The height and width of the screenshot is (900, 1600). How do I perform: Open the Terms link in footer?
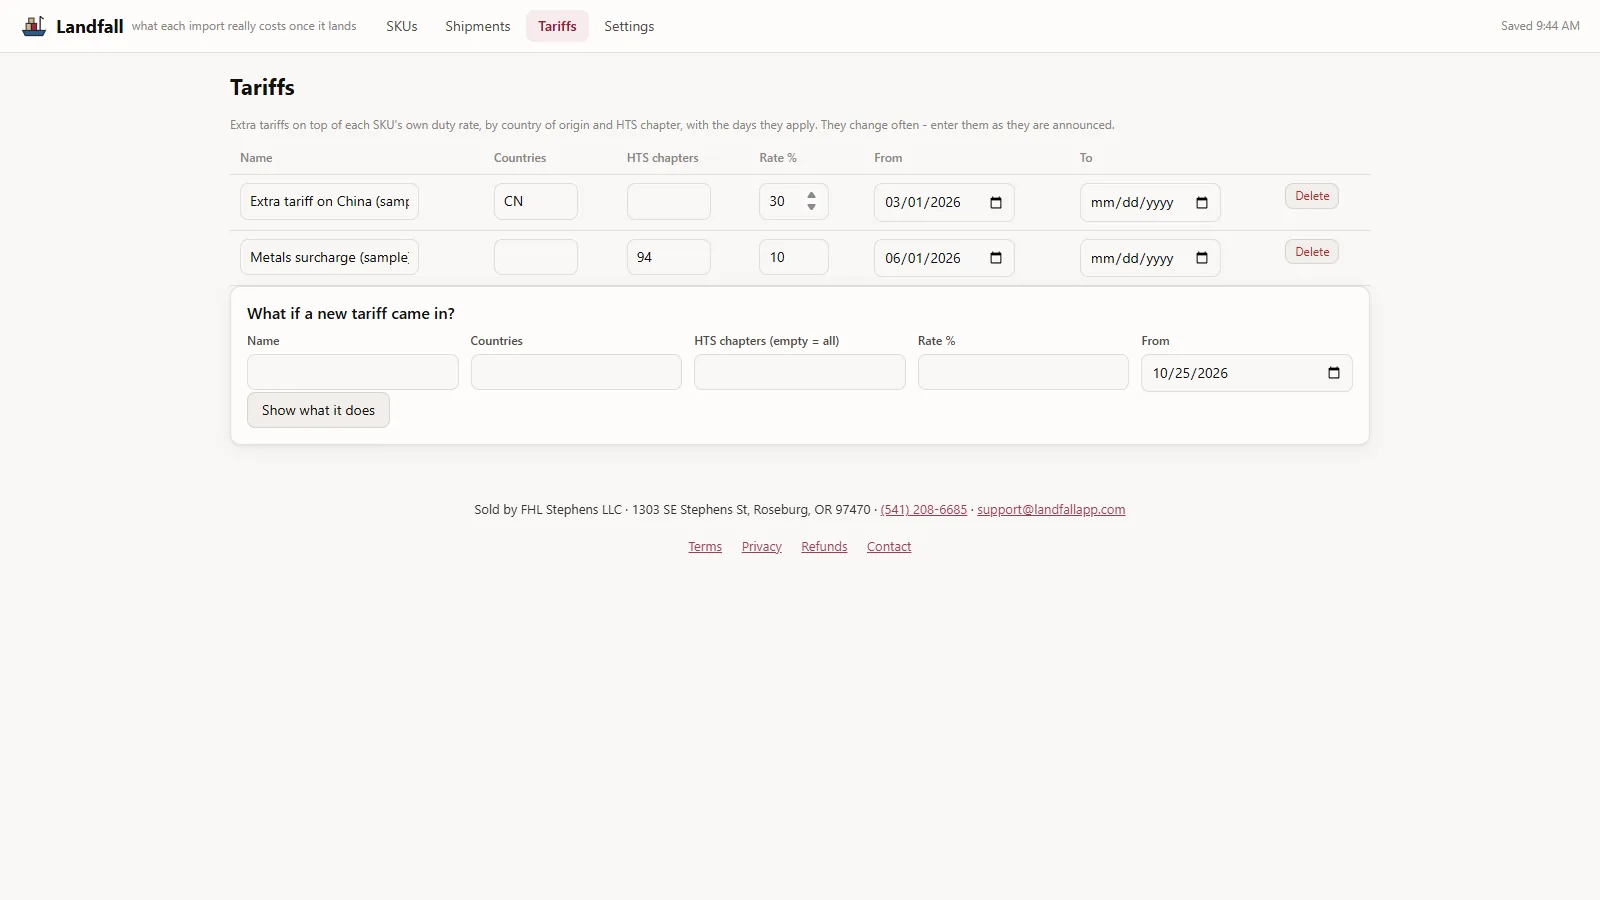tap(705, 546)
